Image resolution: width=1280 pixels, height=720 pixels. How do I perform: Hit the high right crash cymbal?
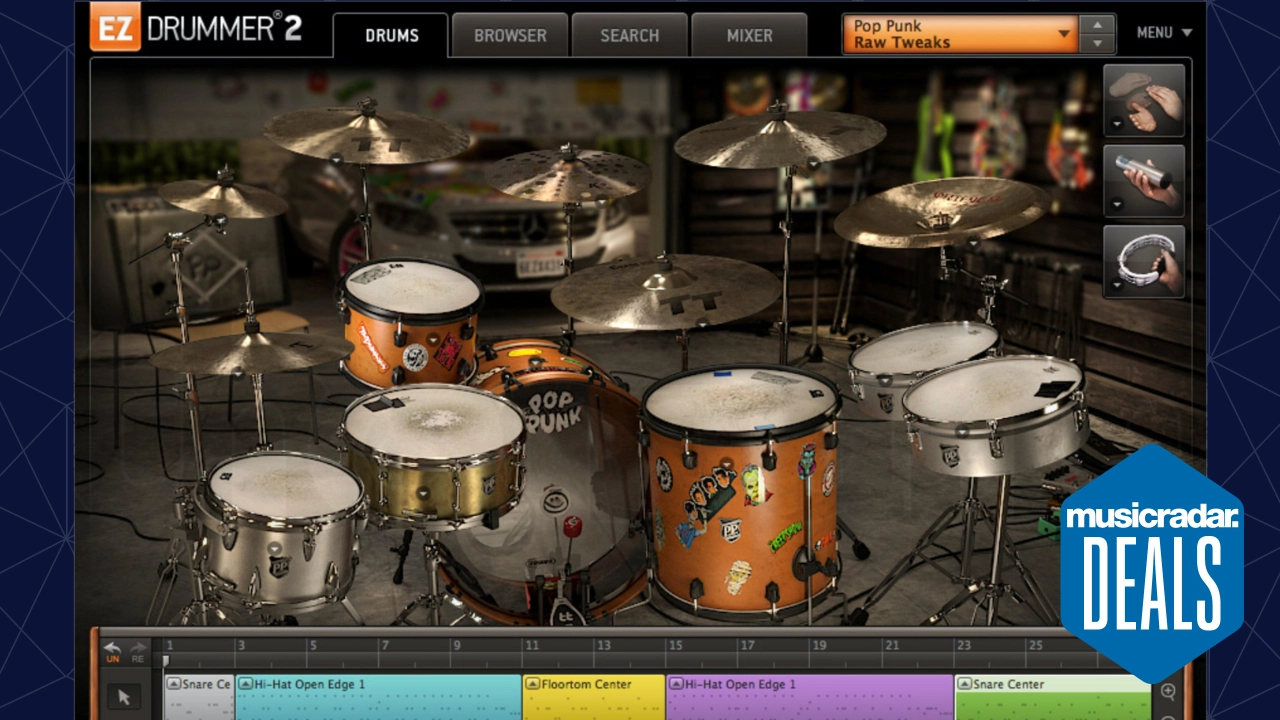[x=780, y=138]
